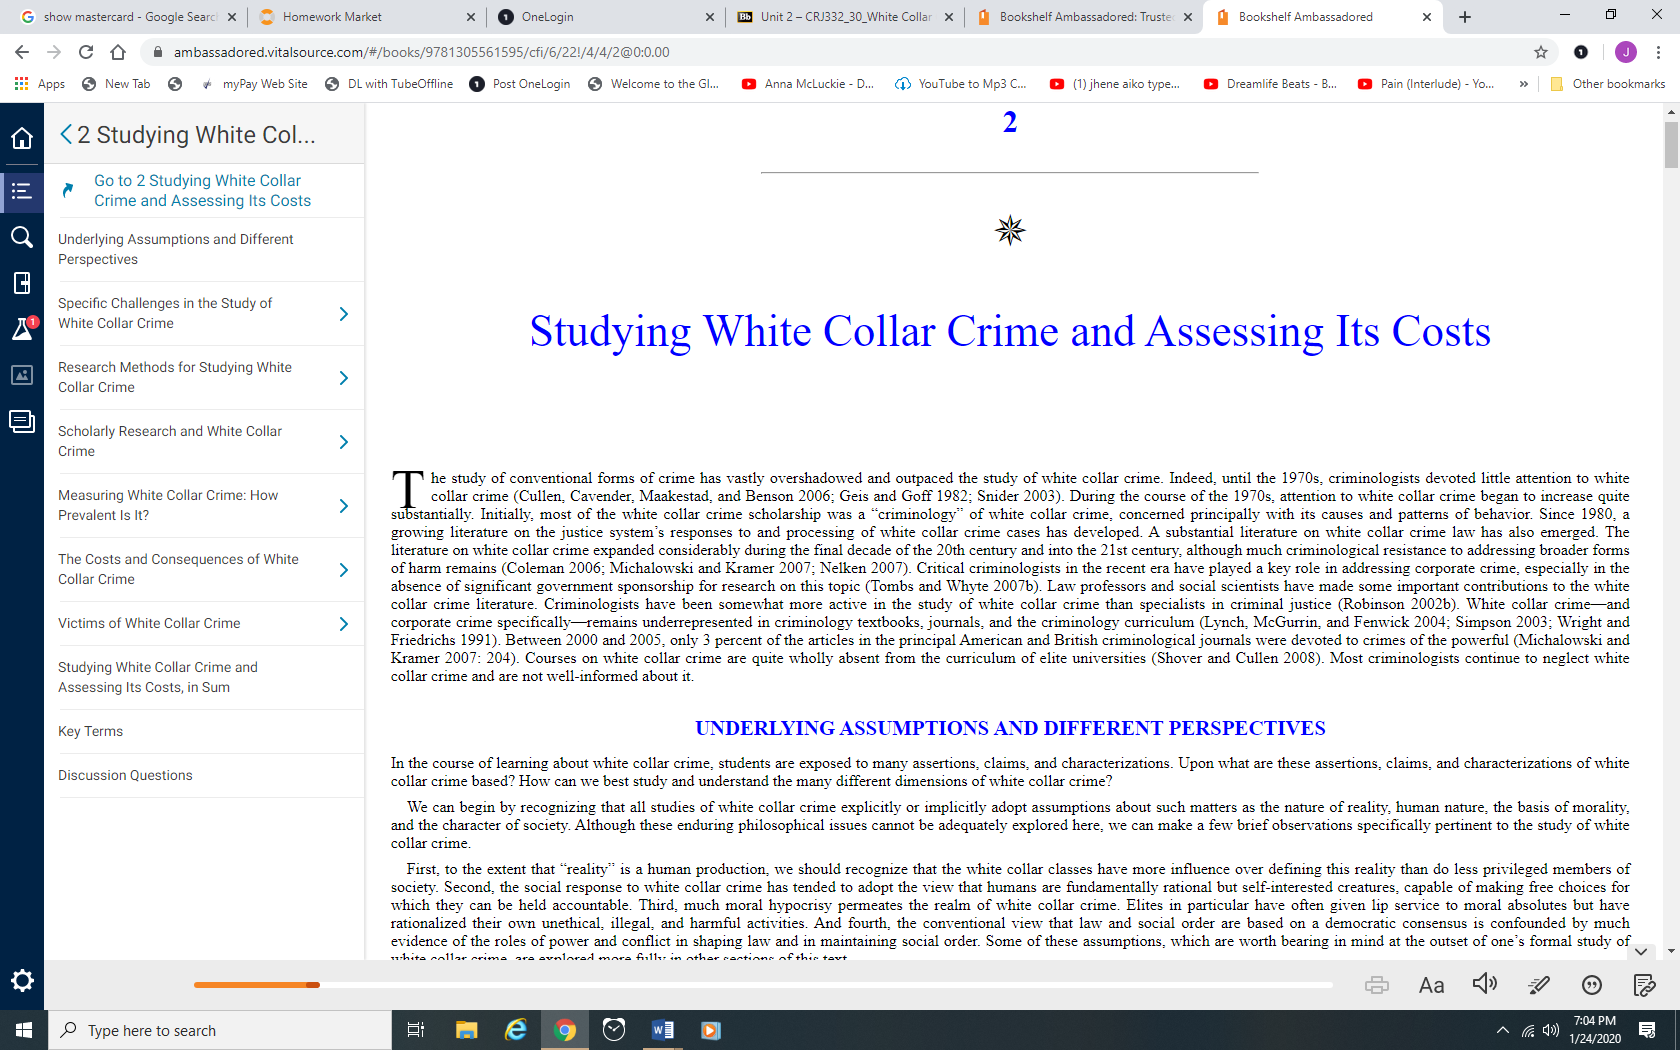Image resolution: width=1680 pixels, height=1050 pixels.
Task: Click the back chevron beside chapter title
Action: coord(66,134)
